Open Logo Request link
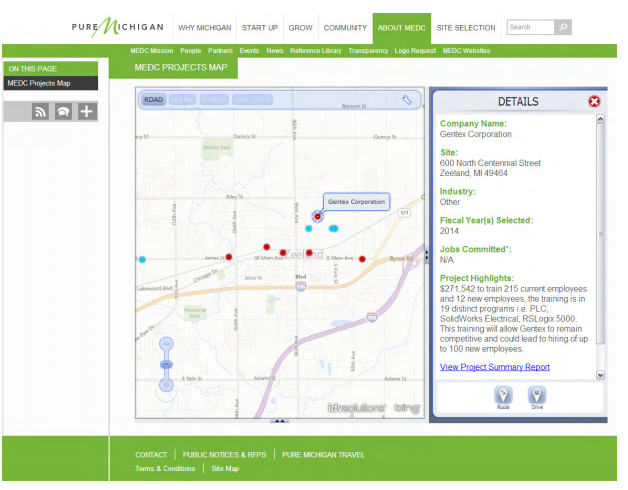Viewport: 628px width, 490px height. coord(415,51)
